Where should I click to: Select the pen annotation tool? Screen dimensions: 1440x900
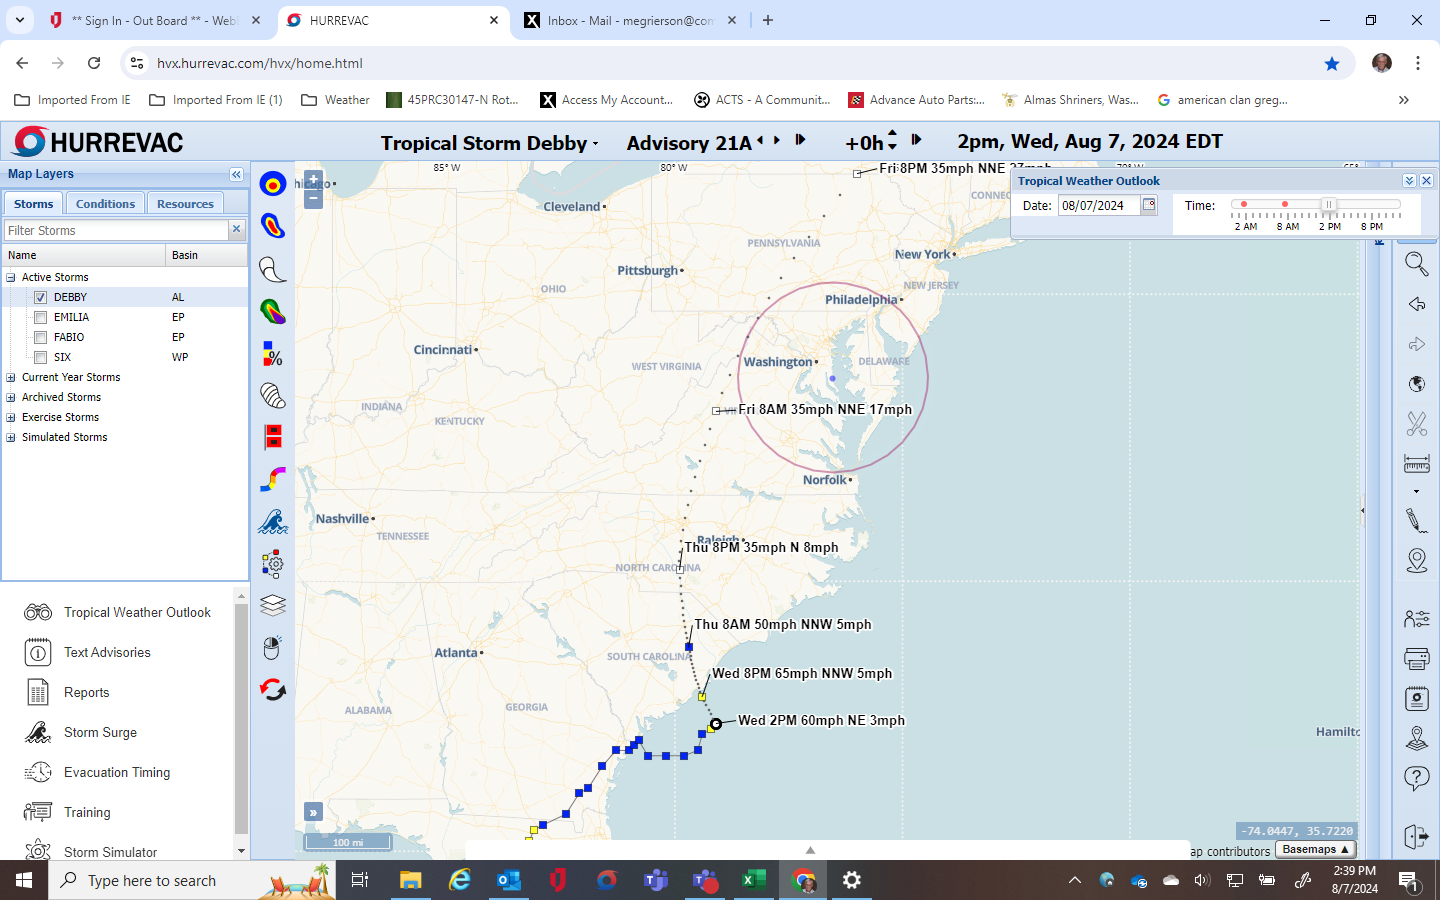pos(1416,520)
